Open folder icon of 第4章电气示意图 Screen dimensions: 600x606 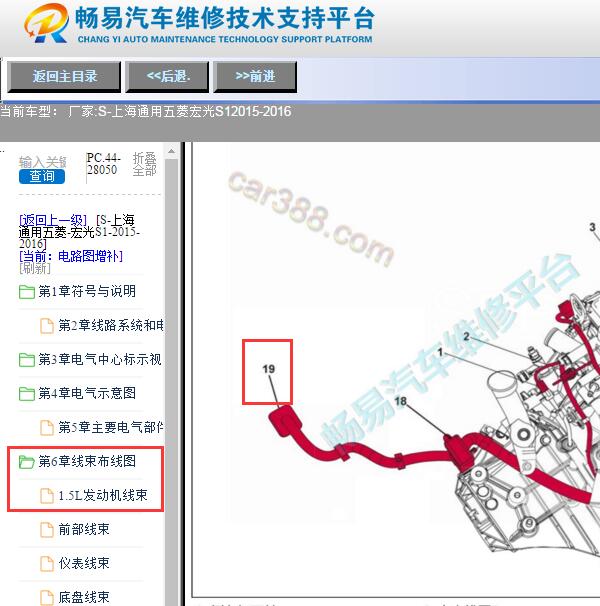pos(27,394)
